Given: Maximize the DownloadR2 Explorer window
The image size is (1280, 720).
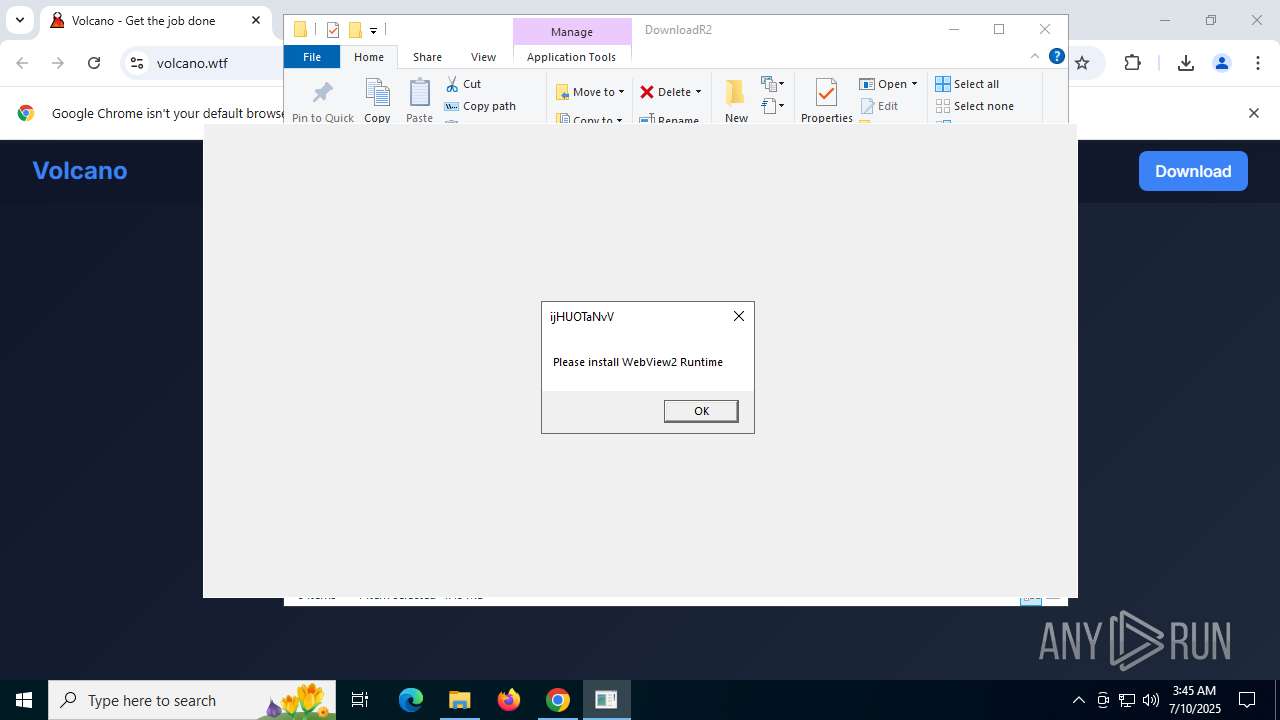Looking at the screenshot, I should click(999, 29).
